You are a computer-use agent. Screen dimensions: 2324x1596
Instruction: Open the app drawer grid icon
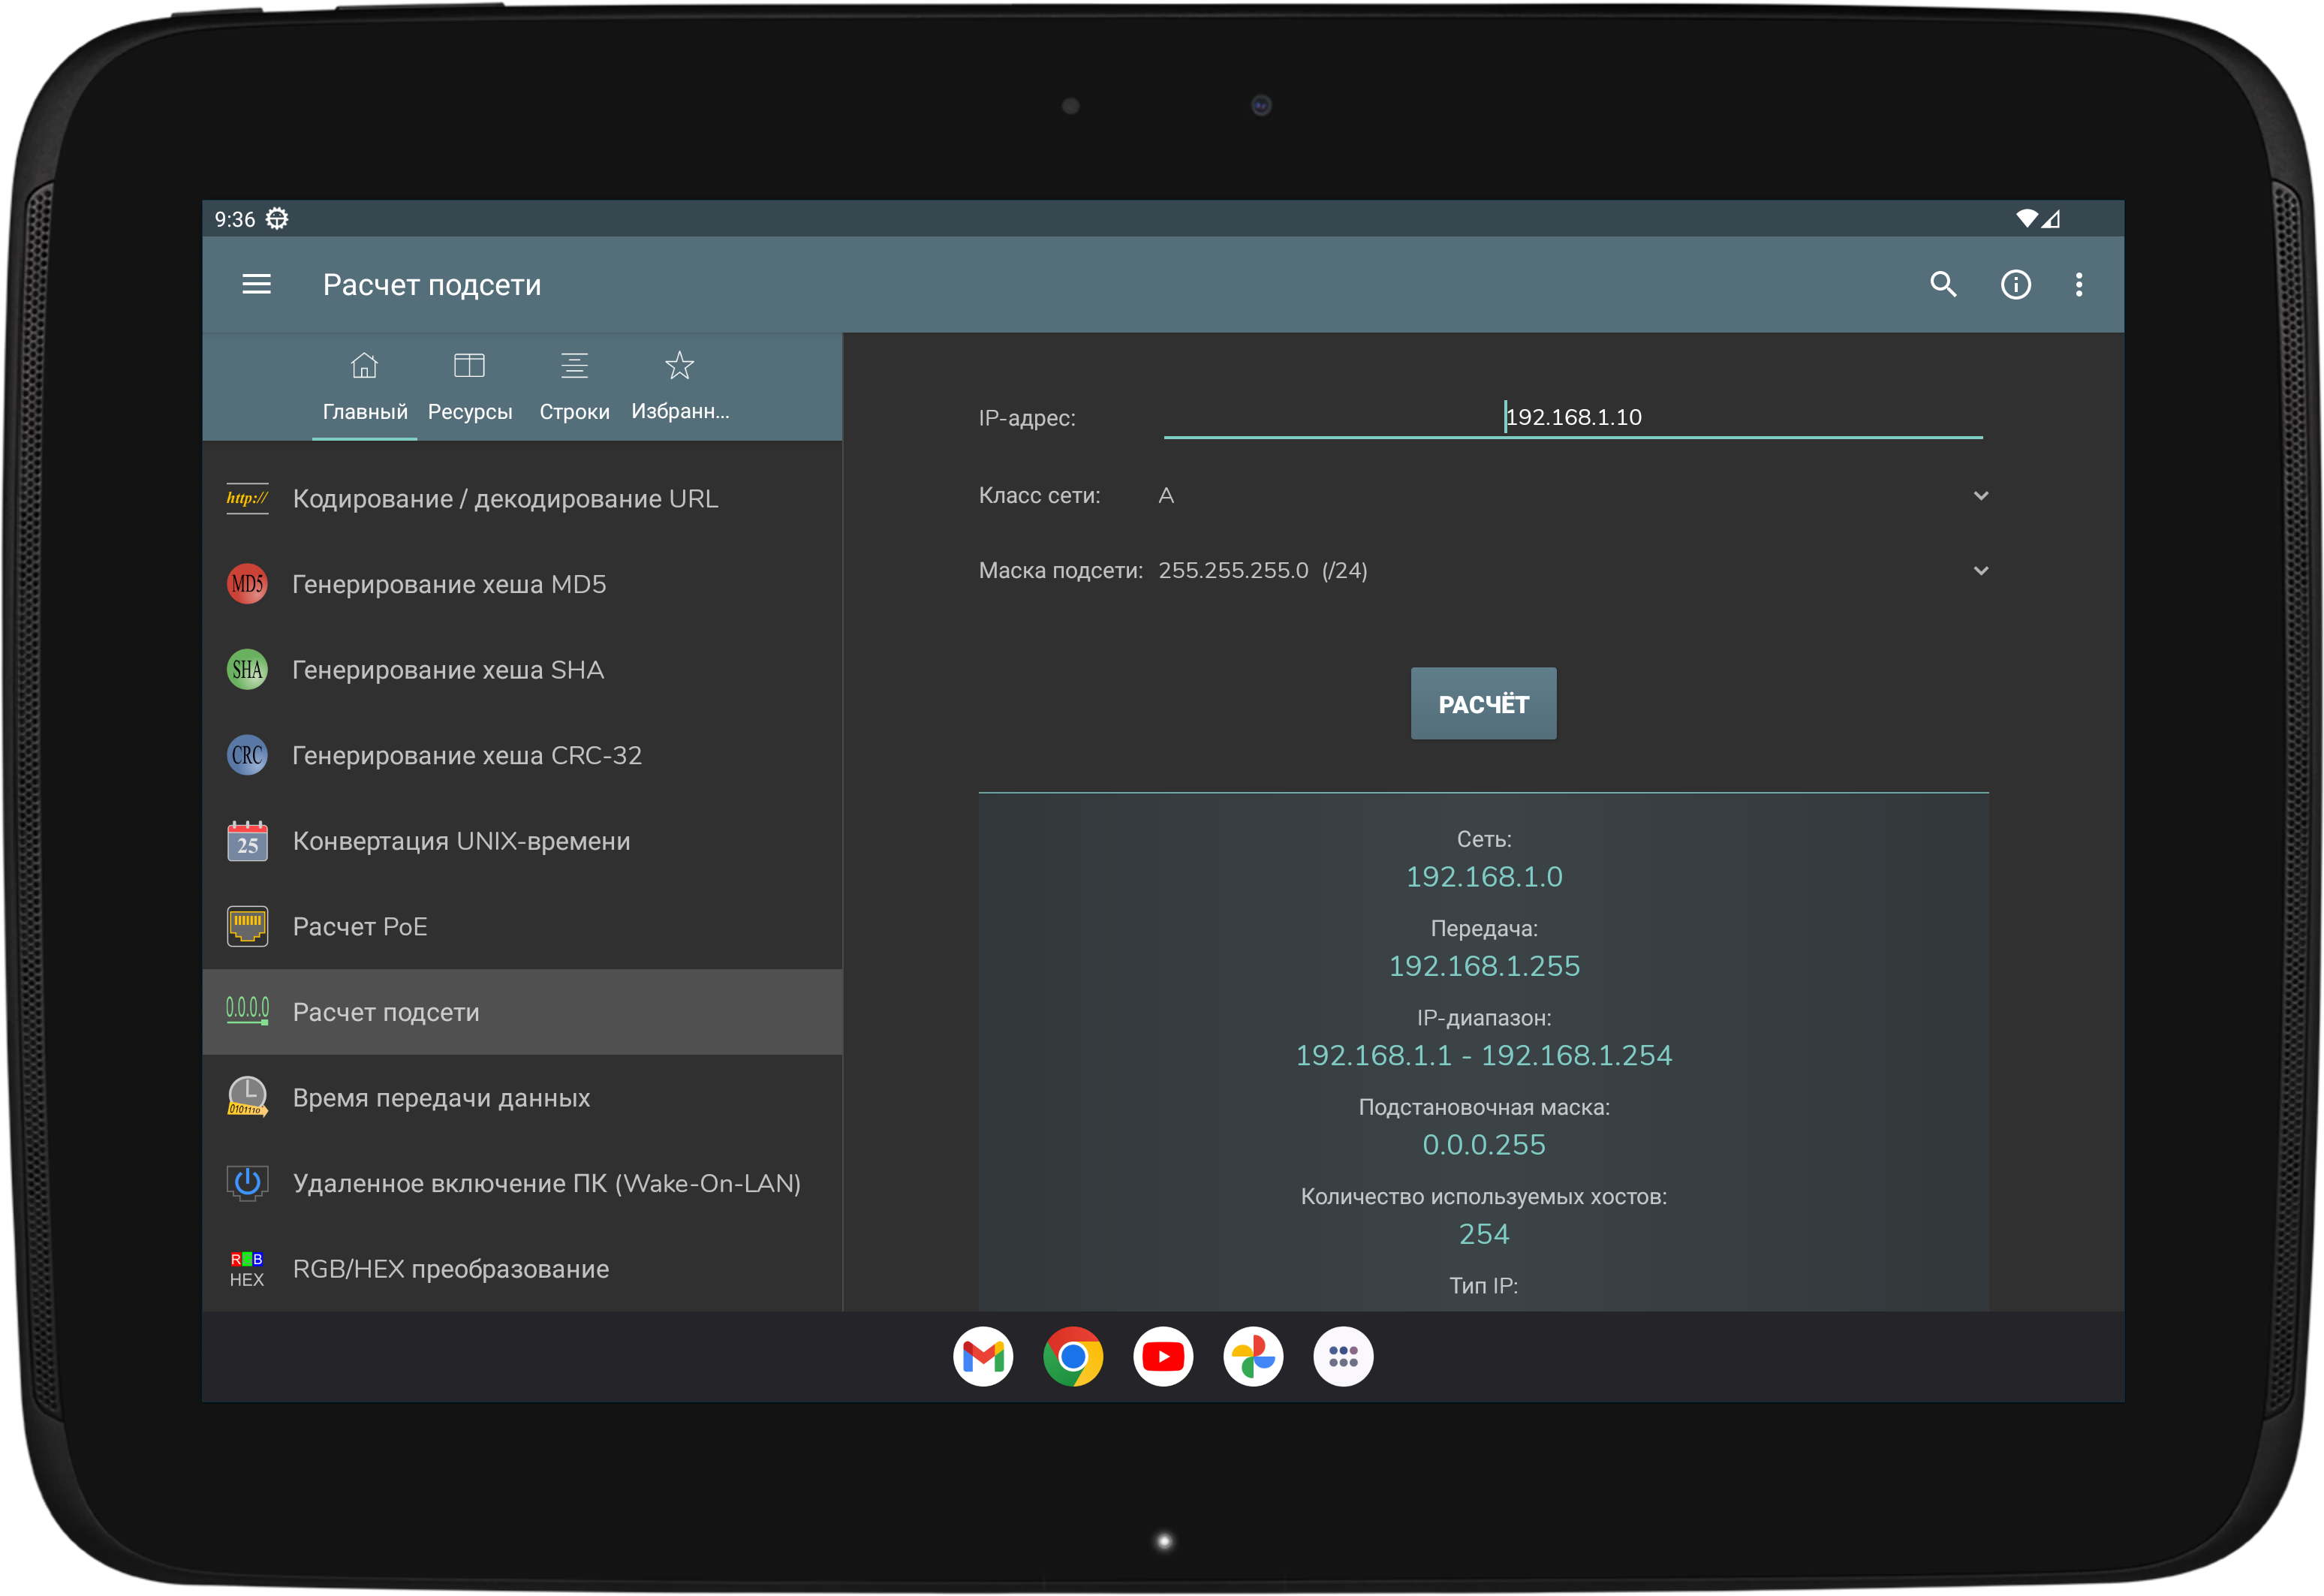[x=1343, y=1357]
